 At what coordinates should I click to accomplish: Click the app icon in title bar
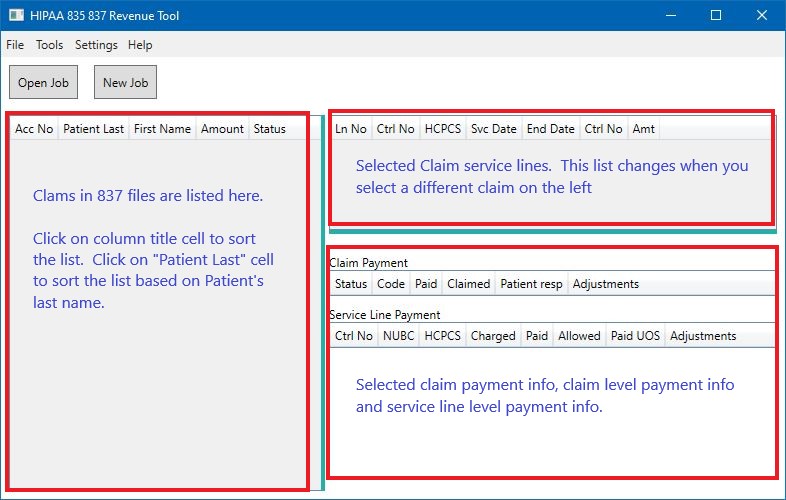coord(16,15)
